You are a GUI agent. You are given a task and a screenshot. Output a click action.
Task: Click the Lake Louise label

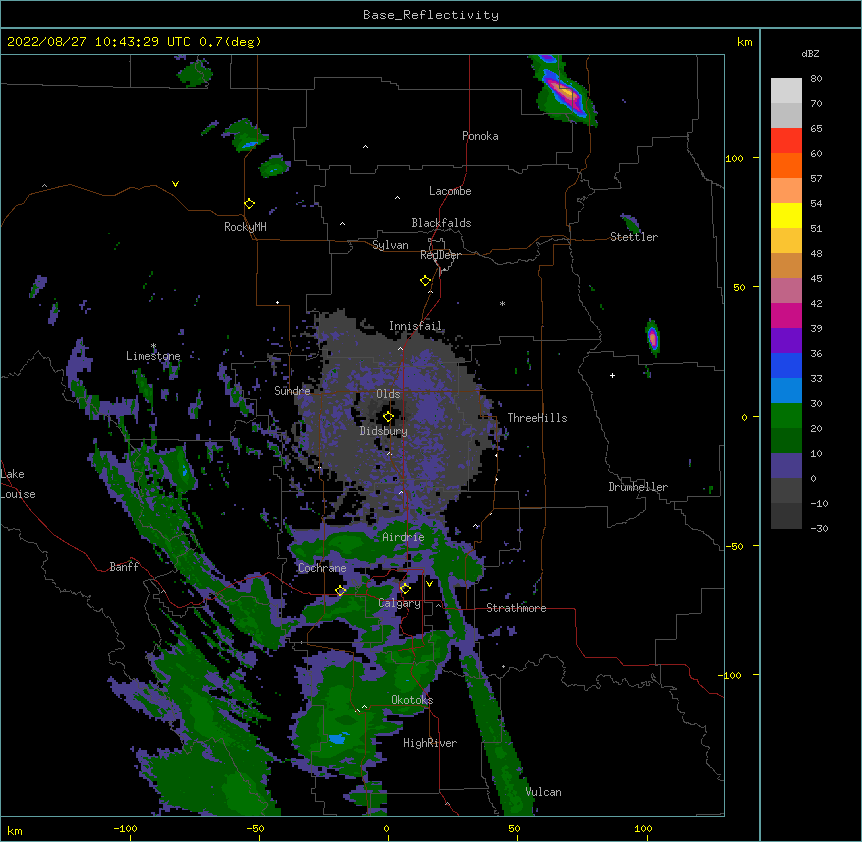[18, 484]
